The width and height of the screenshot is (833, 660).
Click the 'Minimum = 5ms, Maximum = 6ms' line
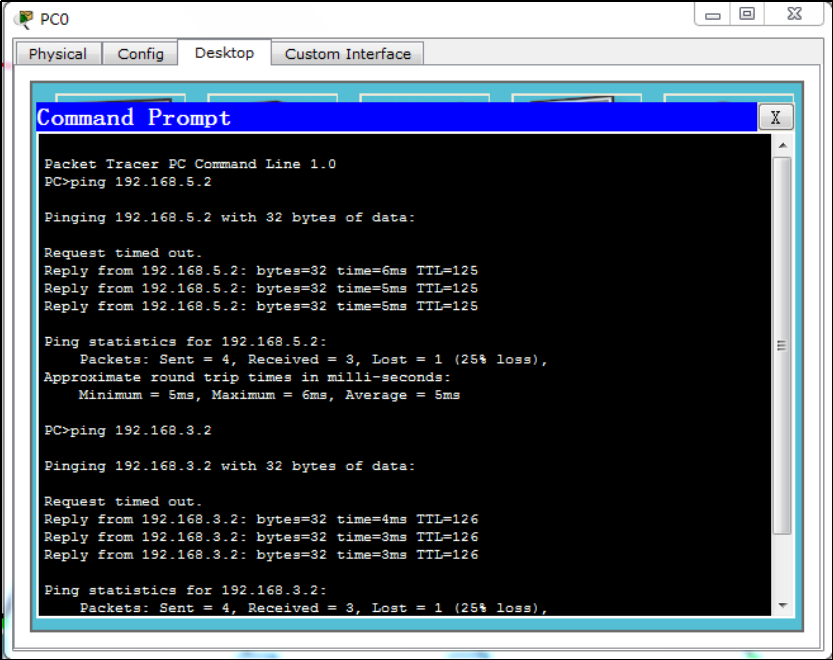269,395
